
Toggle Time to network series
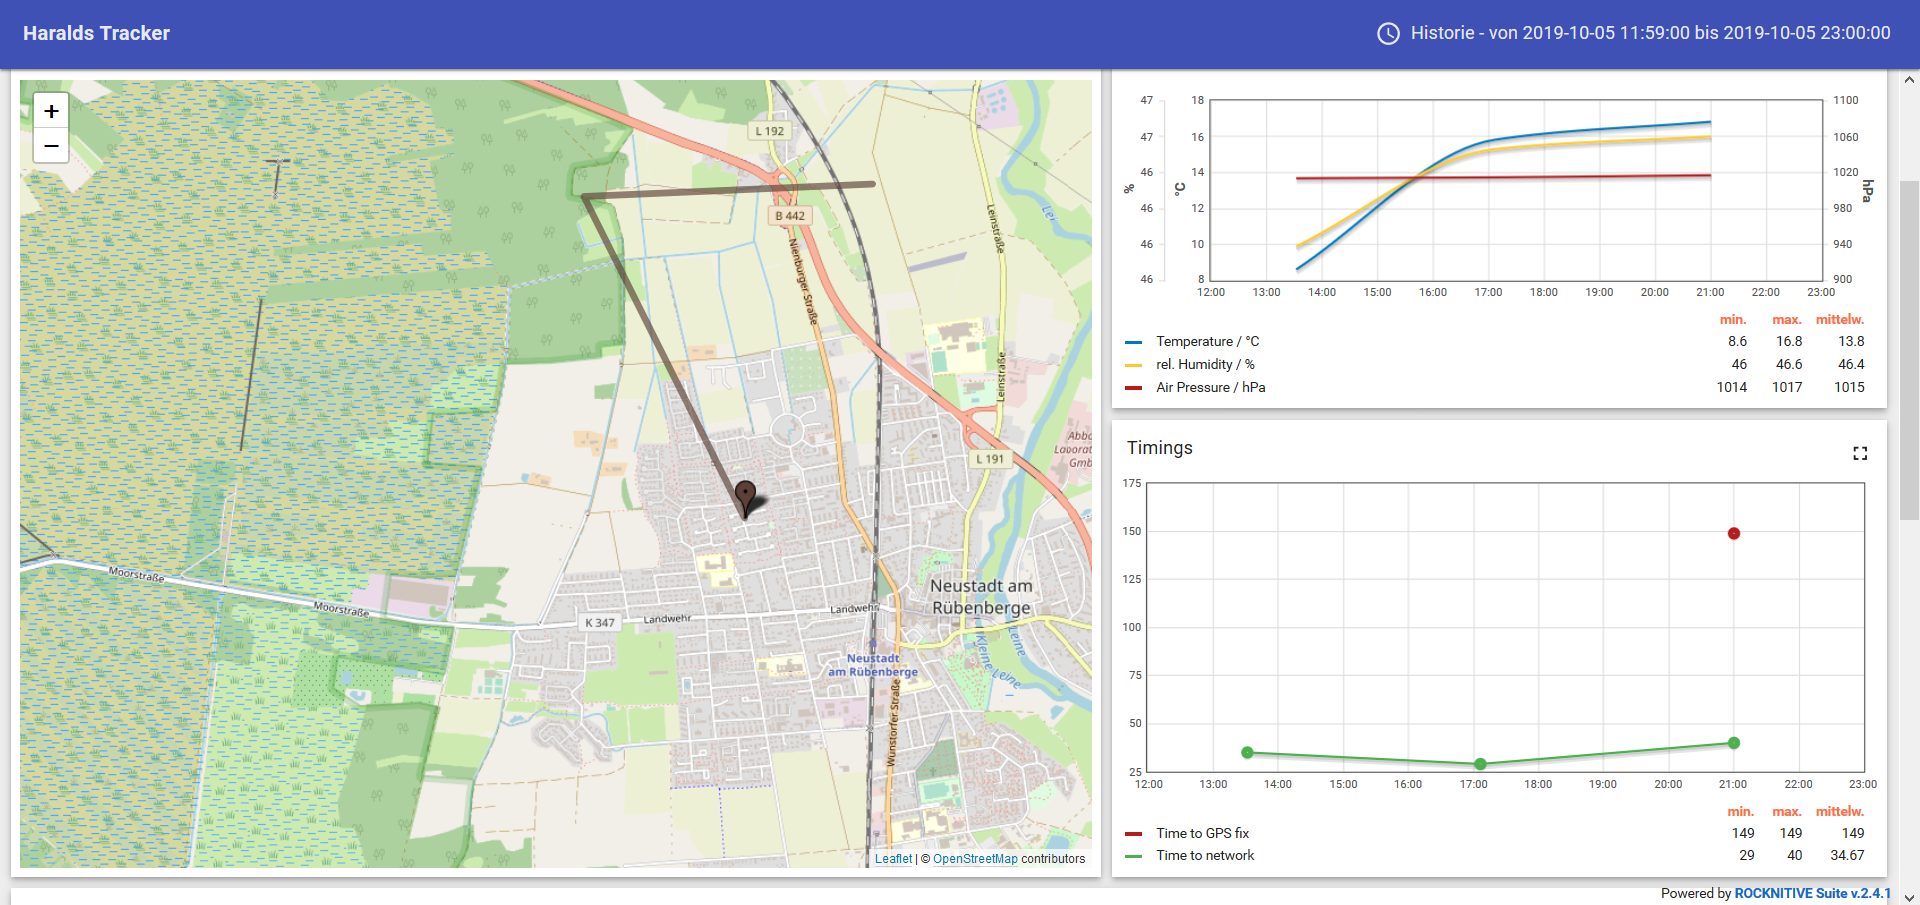[x=1205, y=855]
